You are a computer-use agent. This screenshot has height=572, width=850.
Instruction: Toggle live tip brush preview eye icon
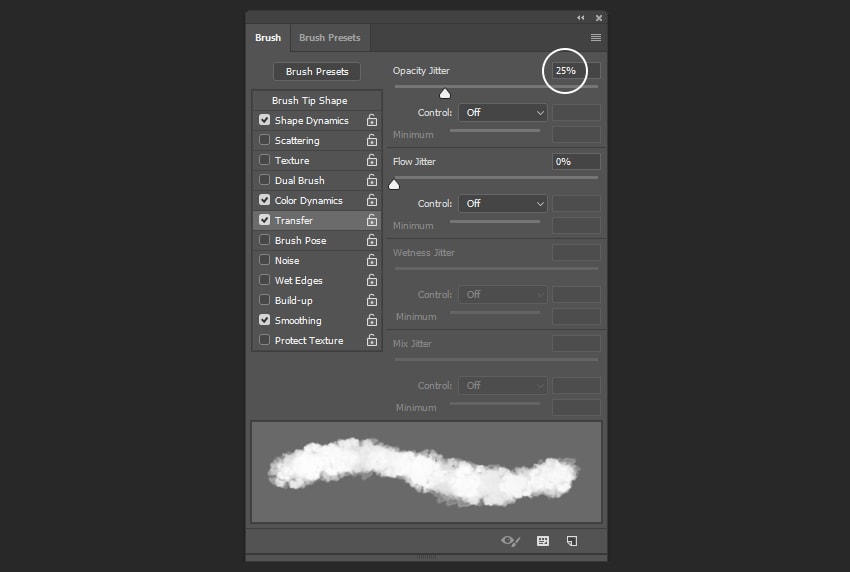pos(510,541)
